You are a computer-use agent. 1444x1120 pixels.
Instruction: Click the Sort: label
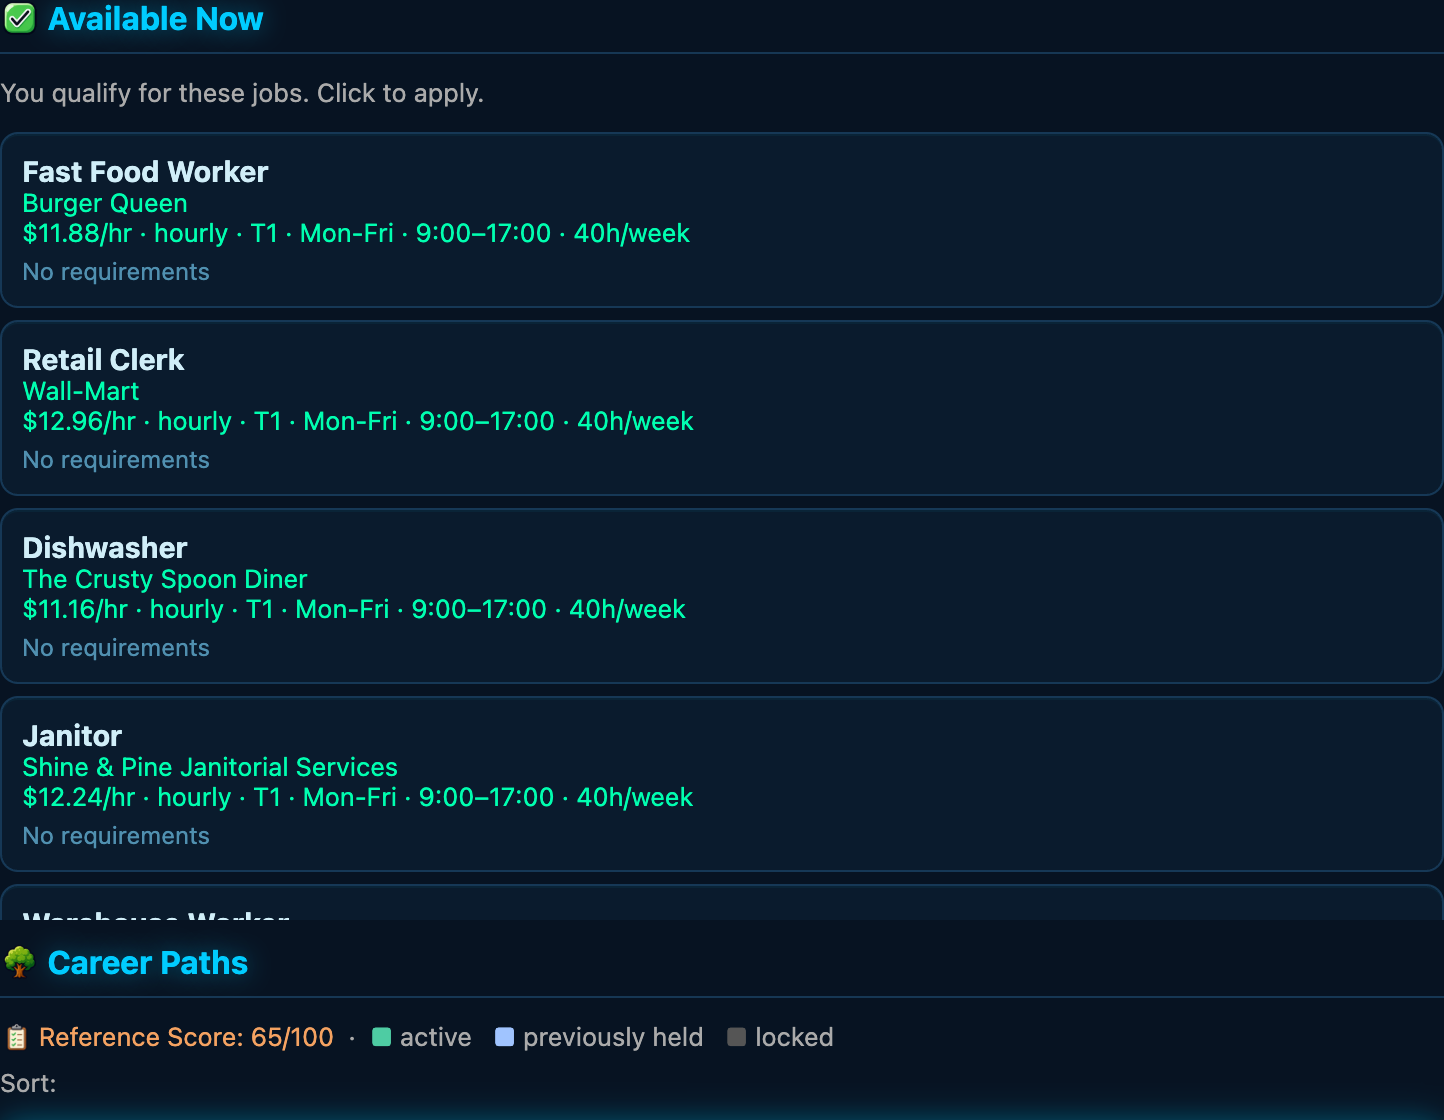pyautogui.click(x=29, y=1083)
